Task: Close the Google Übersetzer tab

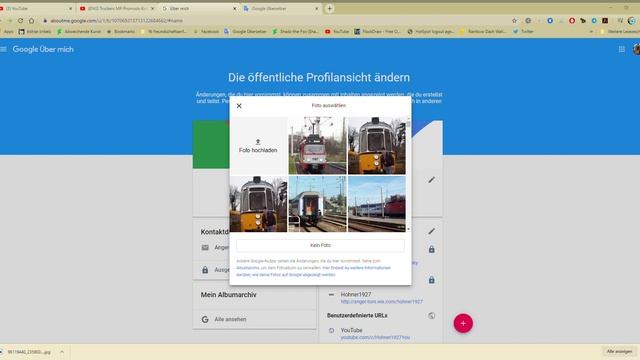Action: [316, 8]
